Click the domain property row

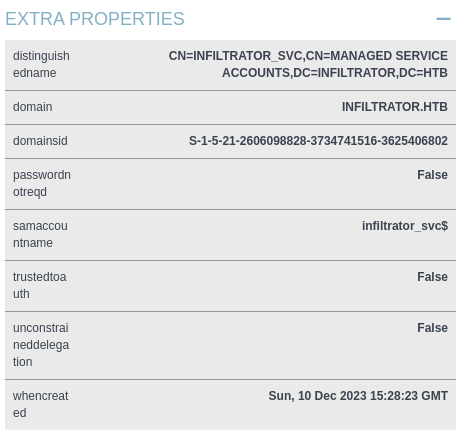[x=230, y=107]
